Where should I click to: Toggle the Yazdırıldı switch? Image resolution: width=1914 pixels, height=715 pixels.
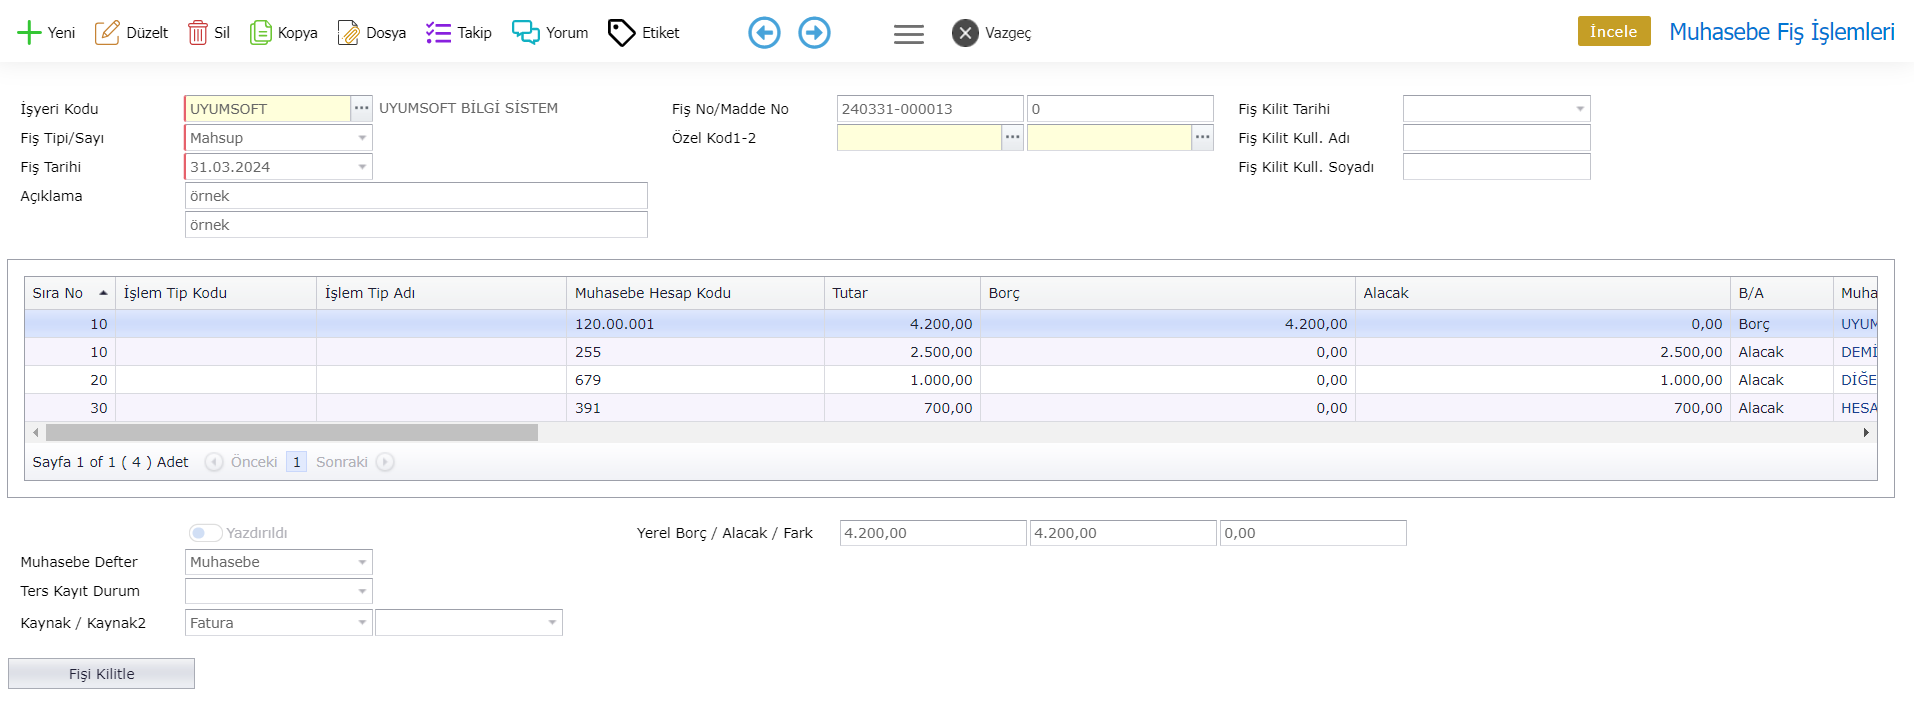pyautogui.click(x=205, y=533)
